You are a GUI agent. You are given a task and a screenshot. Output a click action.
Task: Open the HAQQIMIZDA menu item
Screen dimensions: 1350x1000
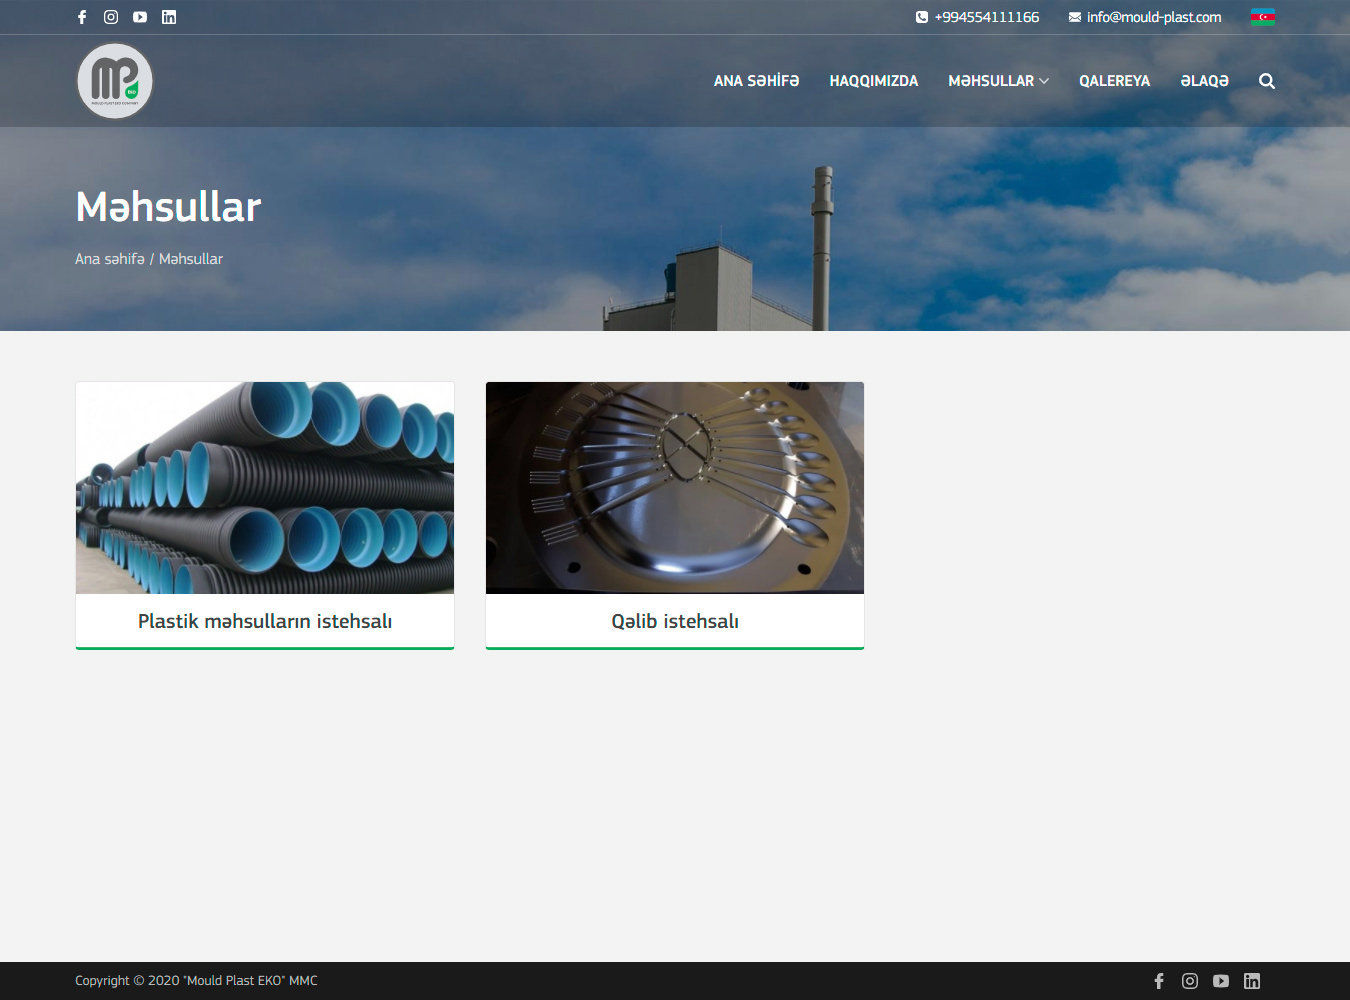pyautogui.click(x=873, y=81)
